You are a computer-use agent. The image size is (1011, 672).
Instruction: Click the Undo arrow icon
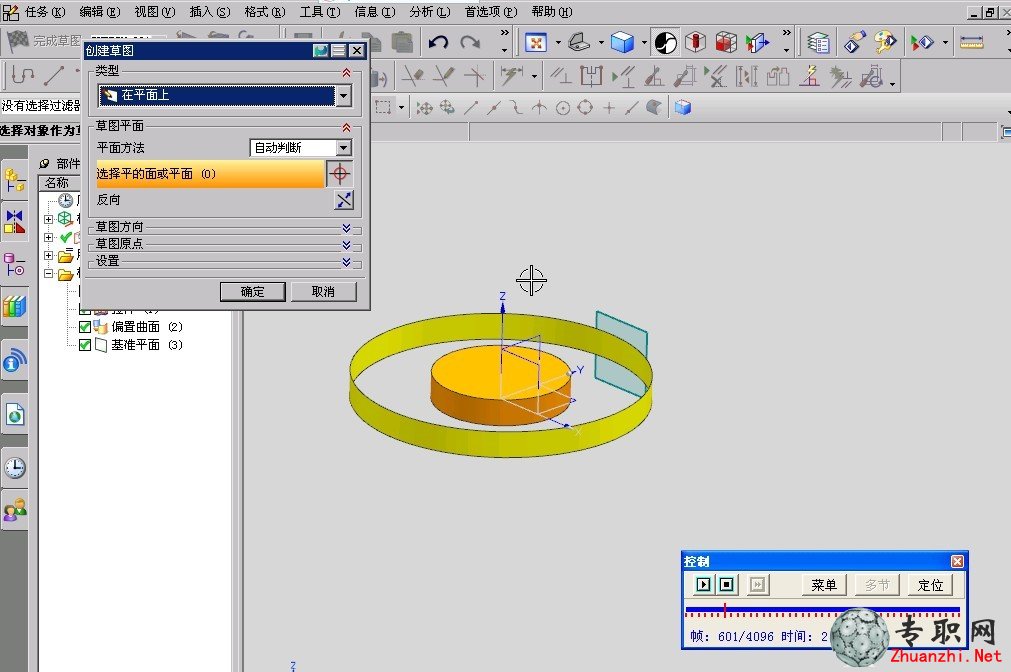pyautogui.click(x=438, y=43)
